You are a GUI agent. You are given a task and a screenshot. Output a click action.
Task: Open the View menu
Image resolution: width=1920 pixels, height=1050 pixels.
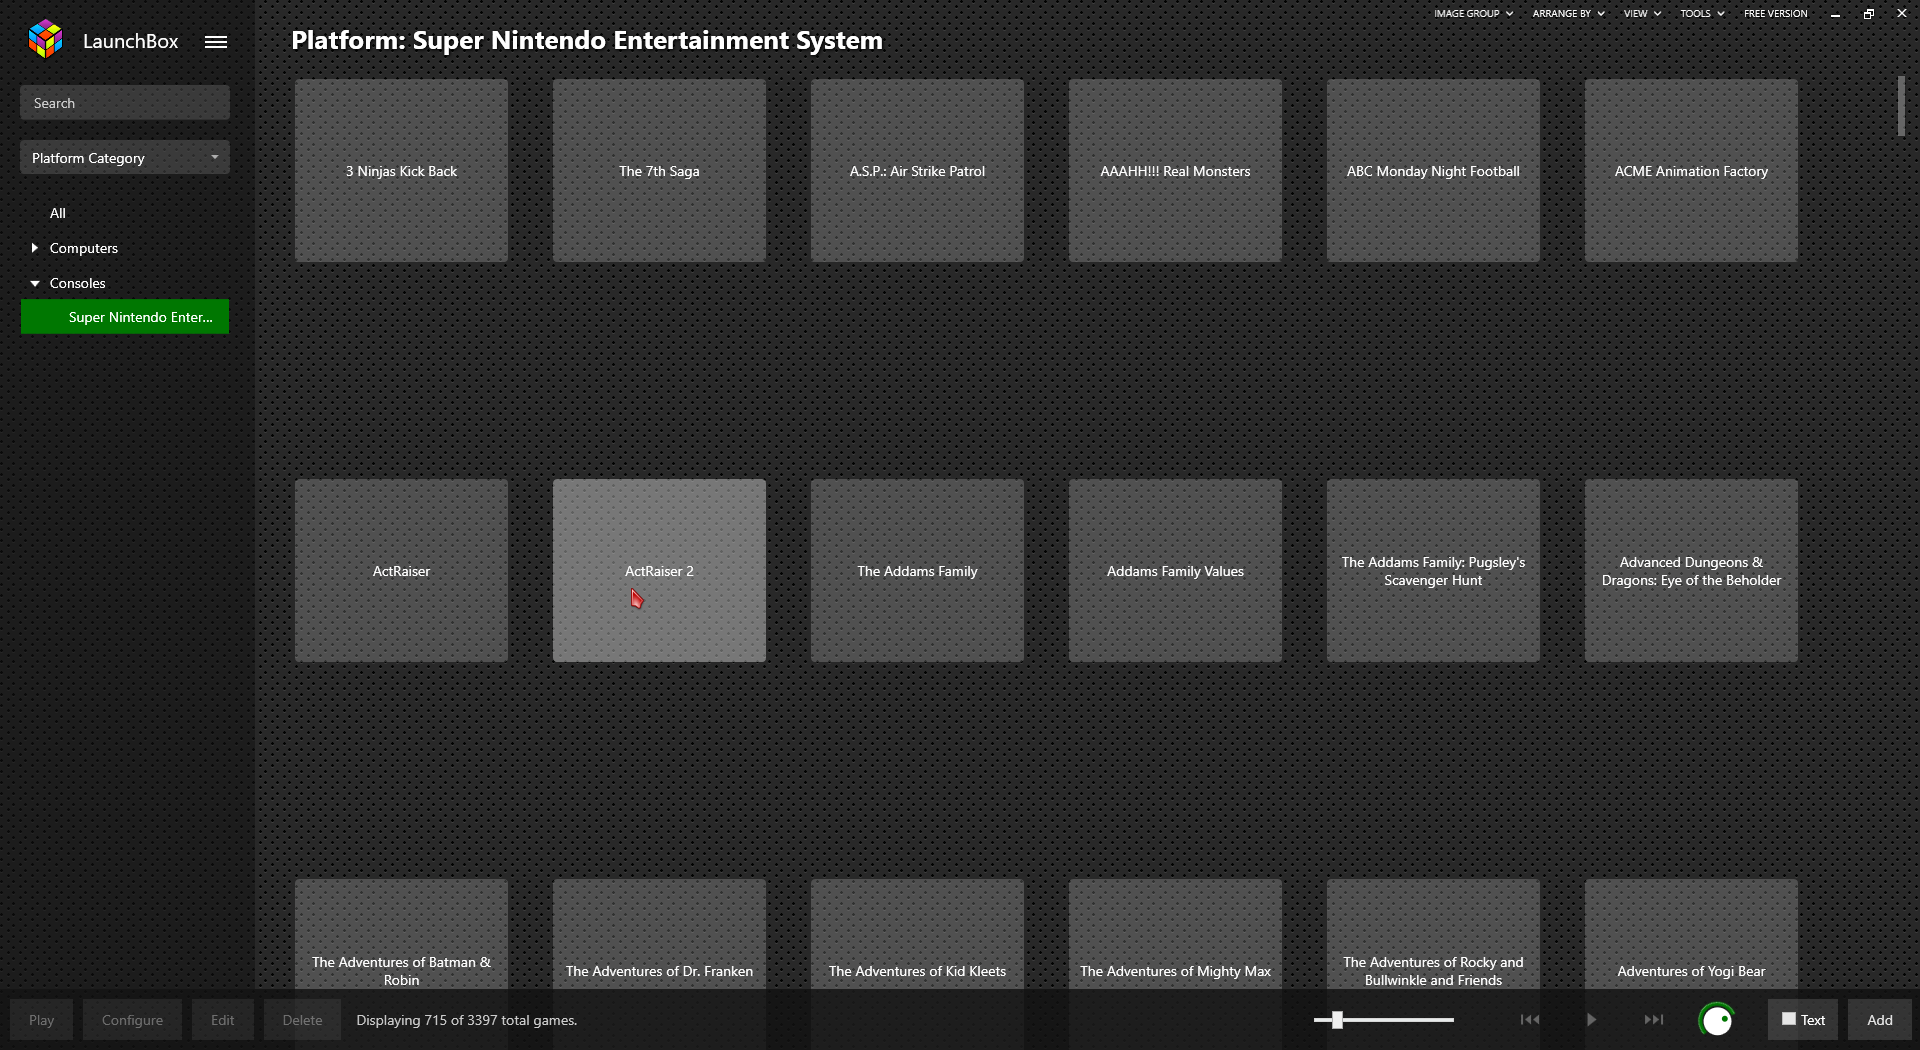coord(1642,14)
